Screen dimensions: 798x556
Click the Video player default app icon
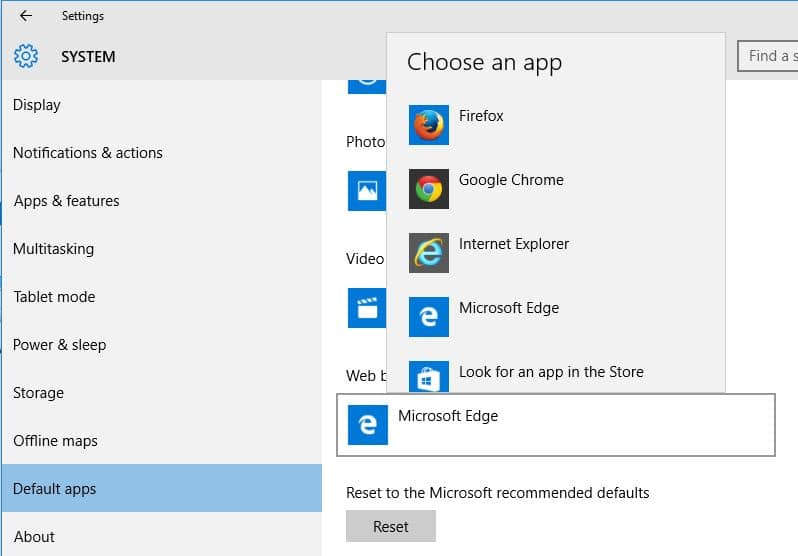point(366,308)
